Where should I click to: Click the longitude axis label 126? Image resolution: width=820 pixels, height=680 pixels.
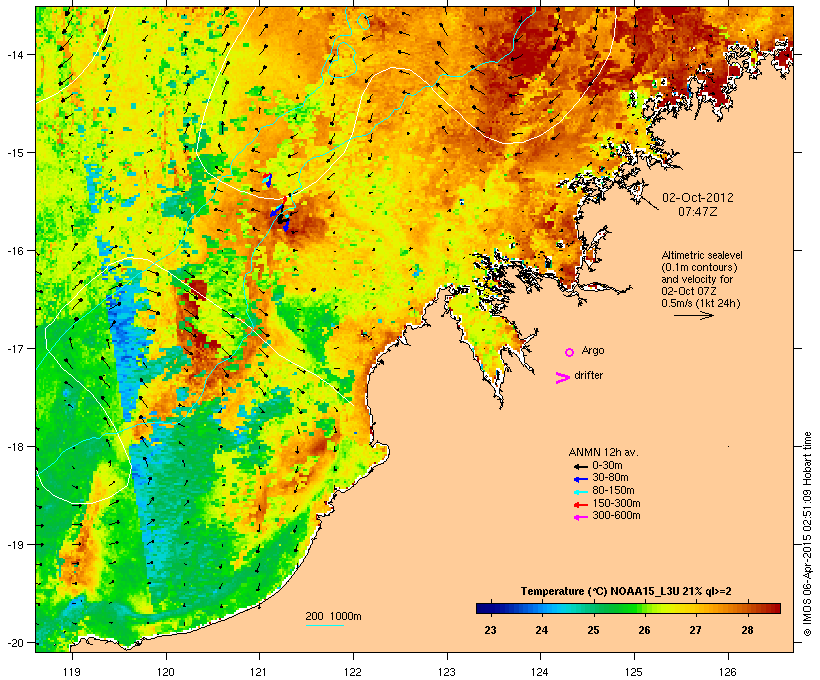coord(728,672)
